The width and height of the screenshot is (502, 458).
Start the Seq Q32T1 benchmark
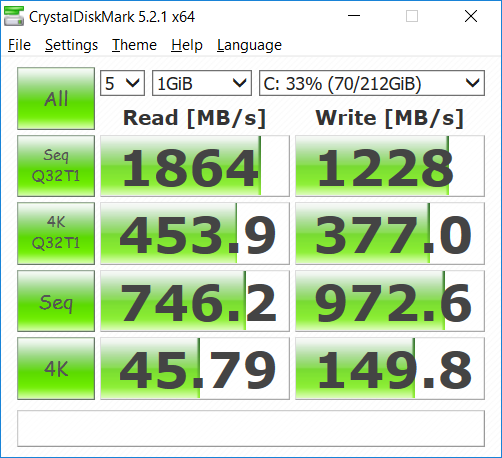pos(56,166)
